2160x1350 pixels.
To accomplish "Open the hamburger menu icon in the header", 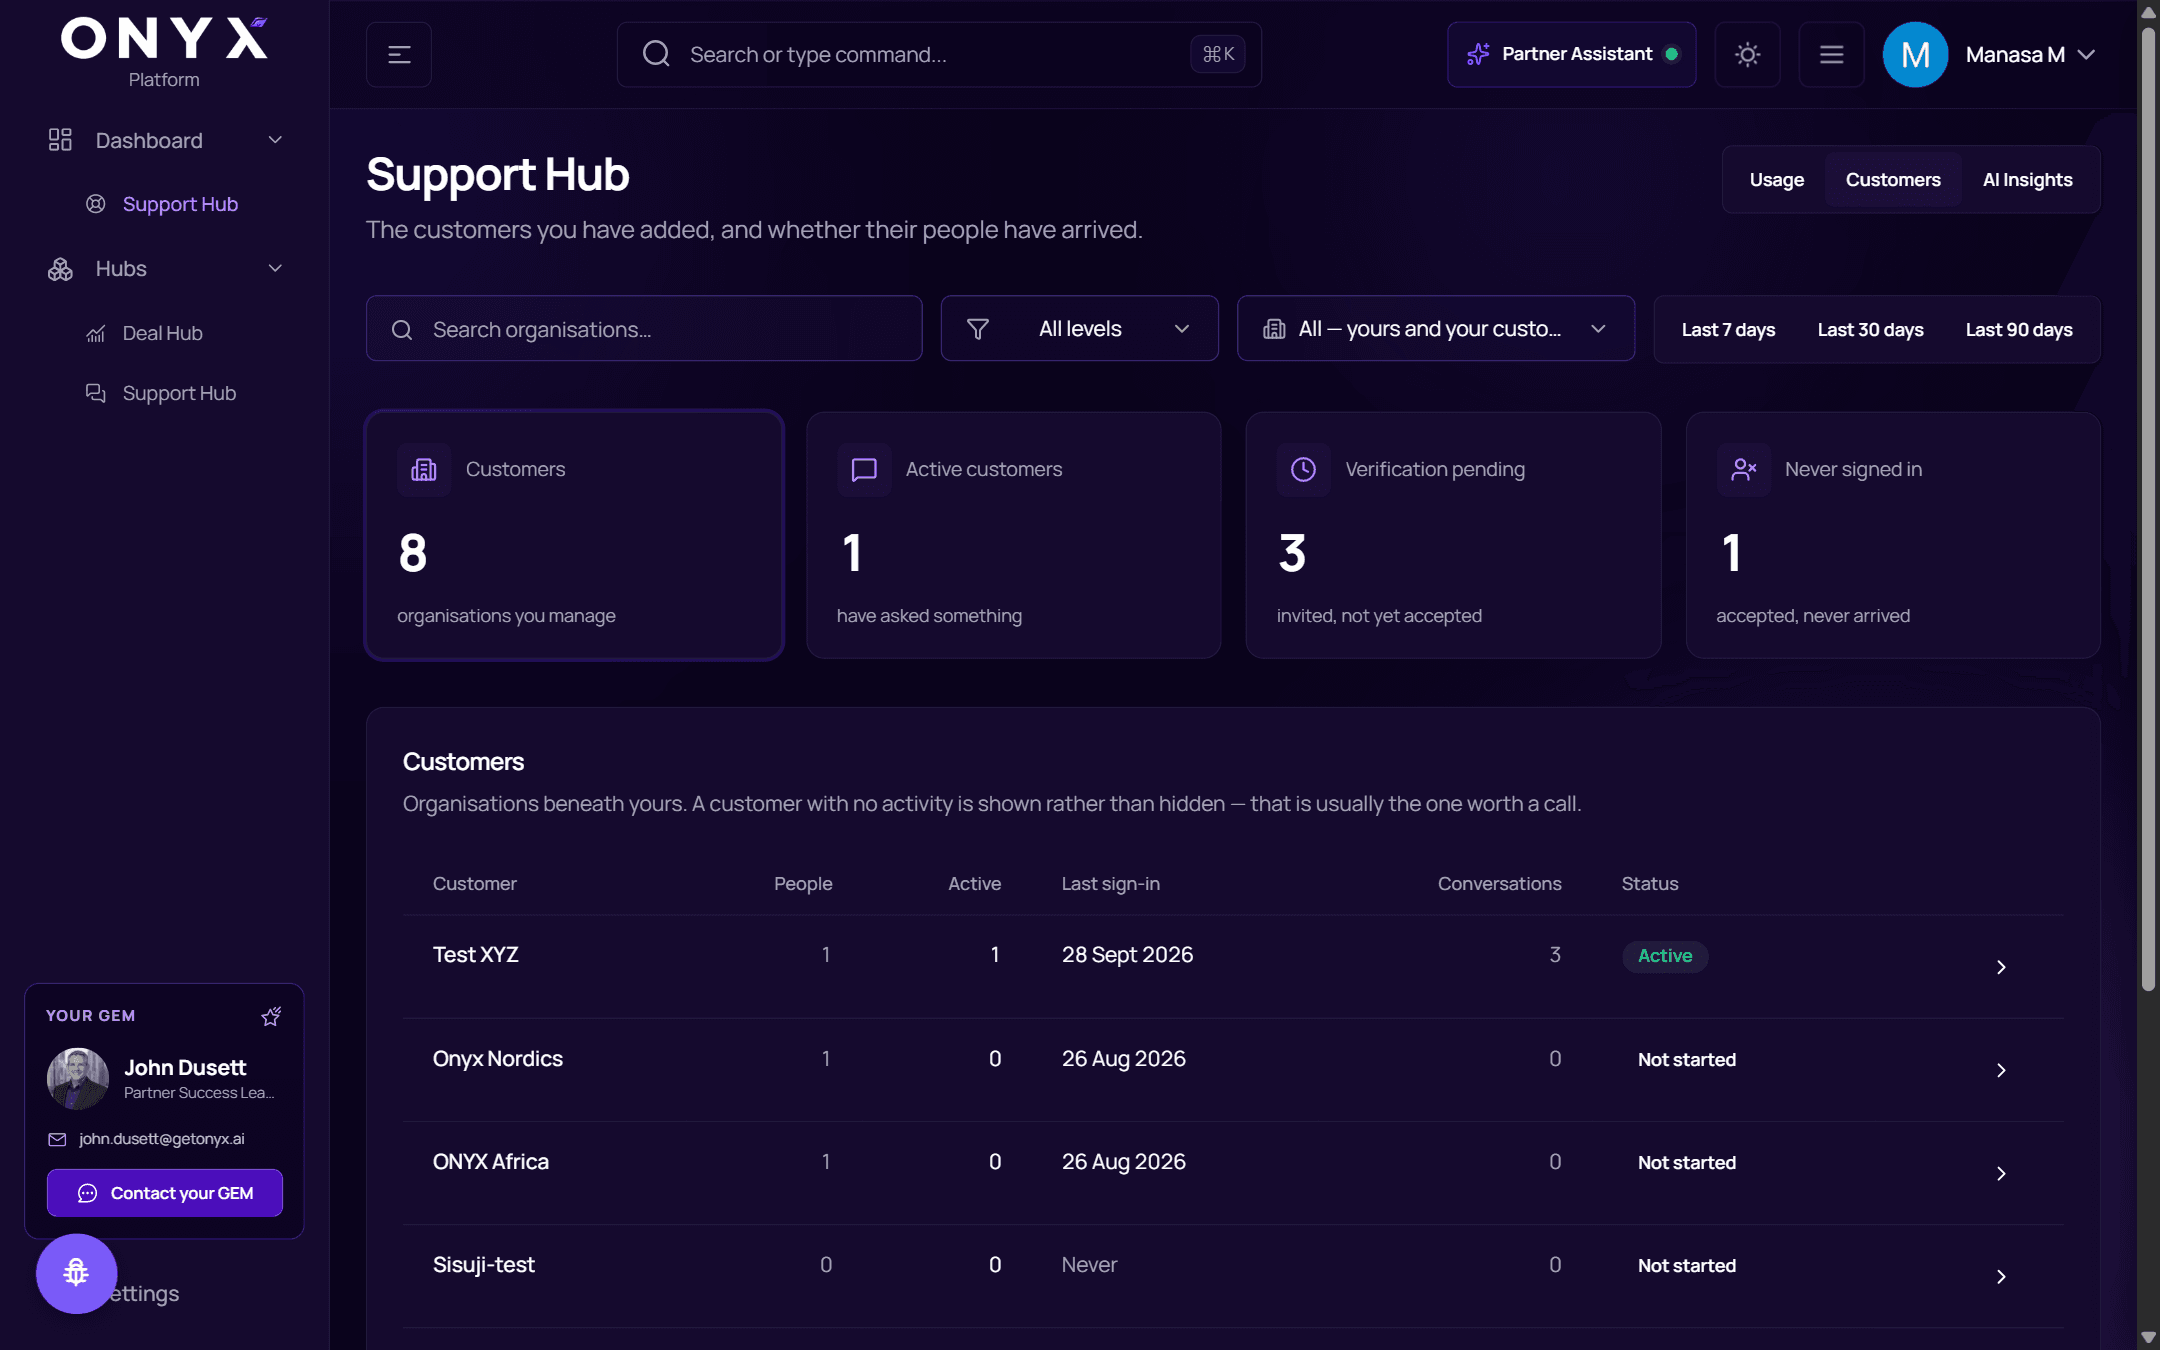I will 1831,55.
